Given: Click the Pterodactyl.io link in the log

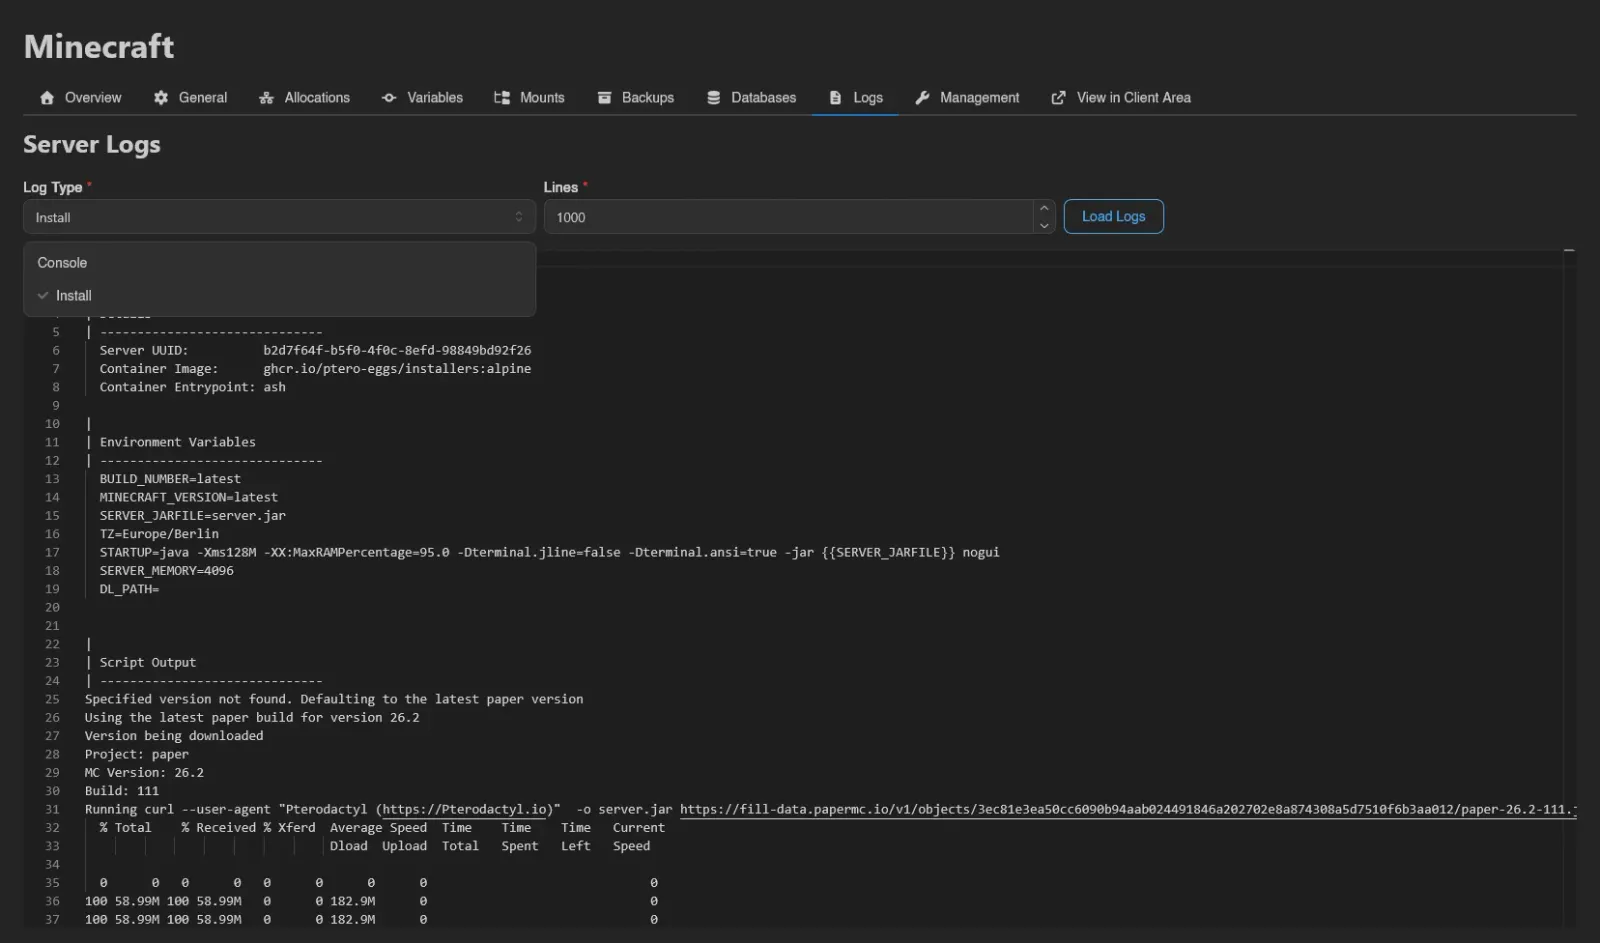Looking at the screenshot, I should coord(465,810).
